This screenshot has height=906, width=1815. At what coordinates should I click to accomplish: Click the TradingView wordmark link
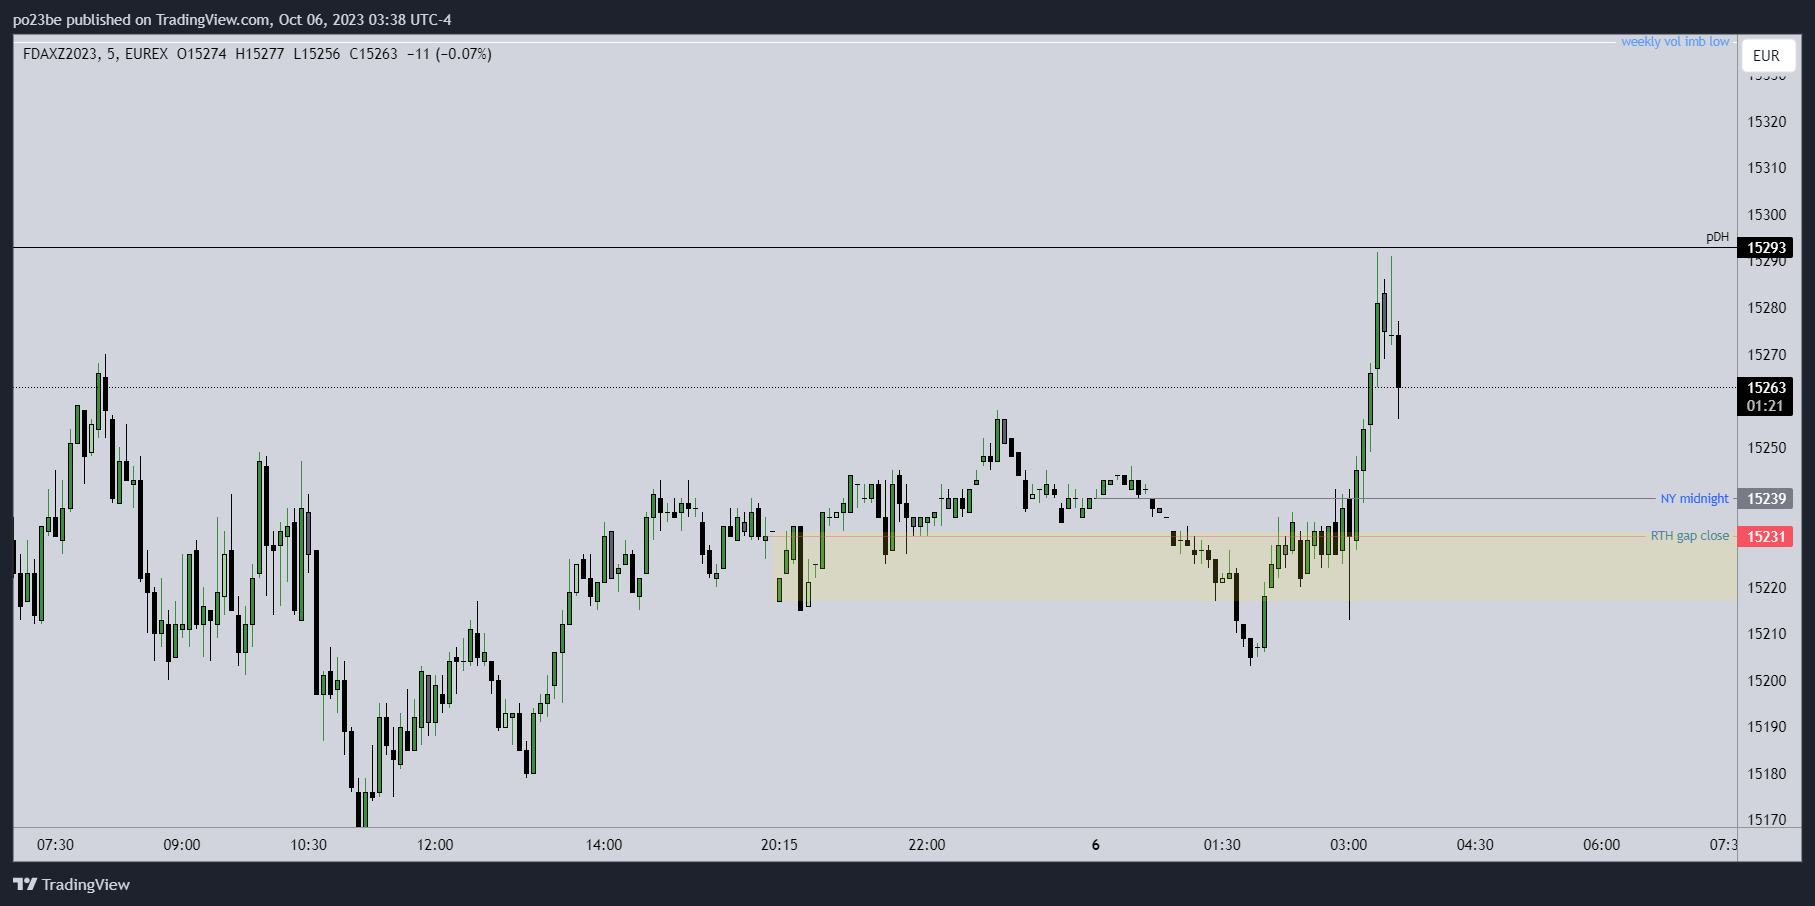(x=86, y=884)
